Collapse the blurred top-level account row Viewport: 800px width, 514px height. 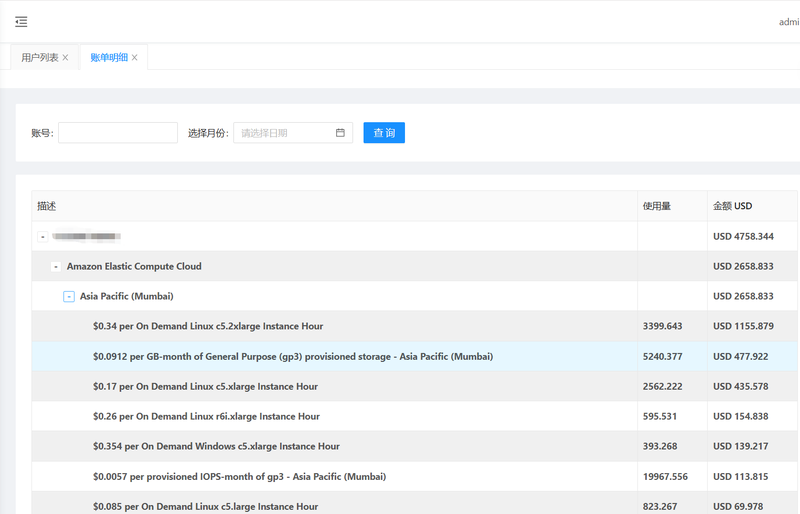click(43, 236)
